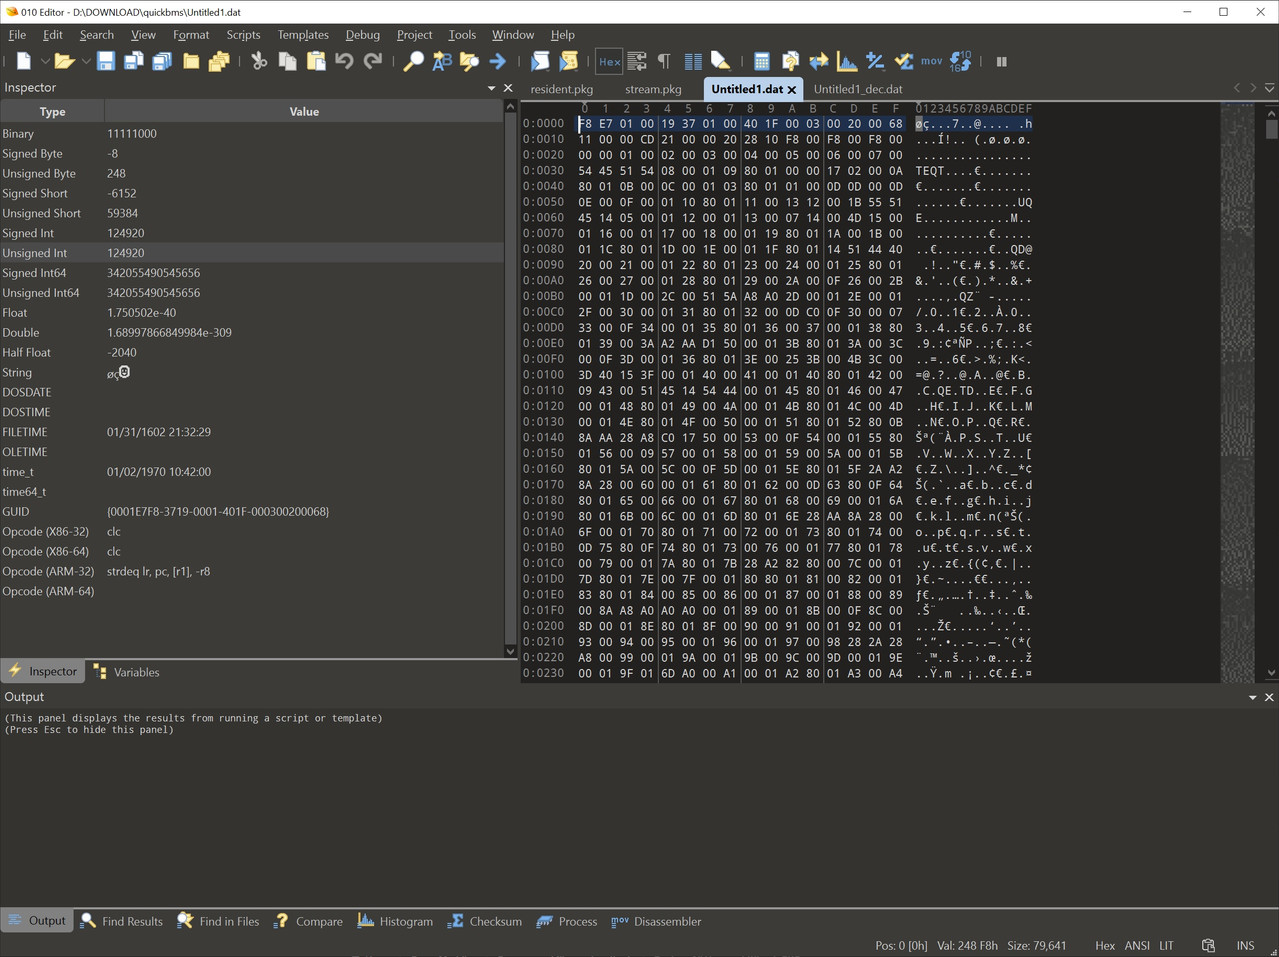
Task: Click the Find magnifier icon in toolbar
Action: [x=413, y=62]
